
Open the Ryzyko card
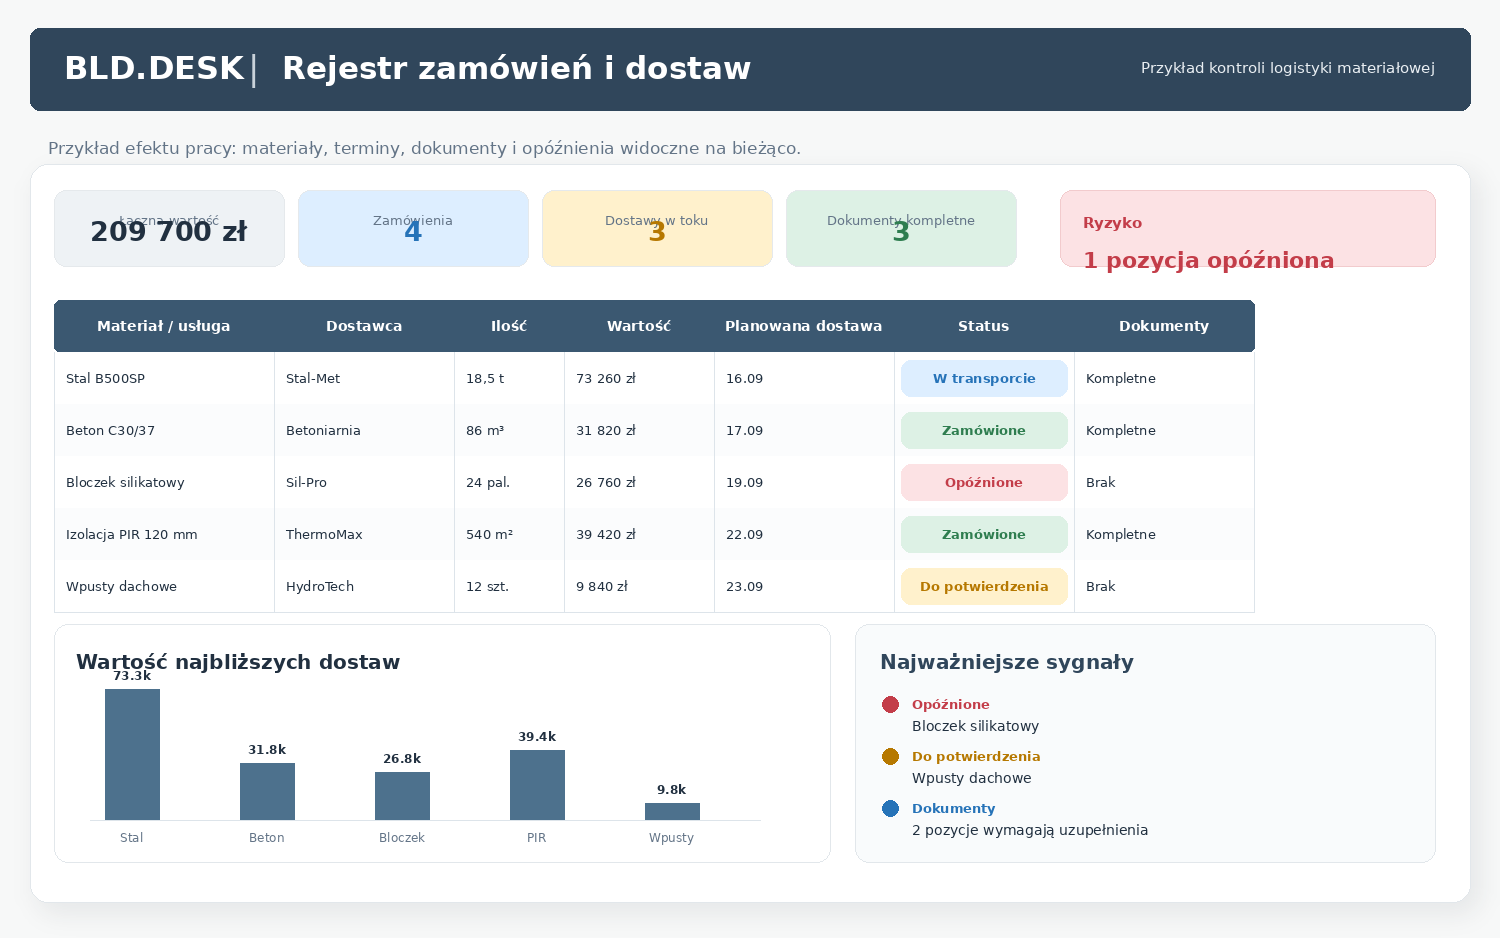click(1248, 229)
